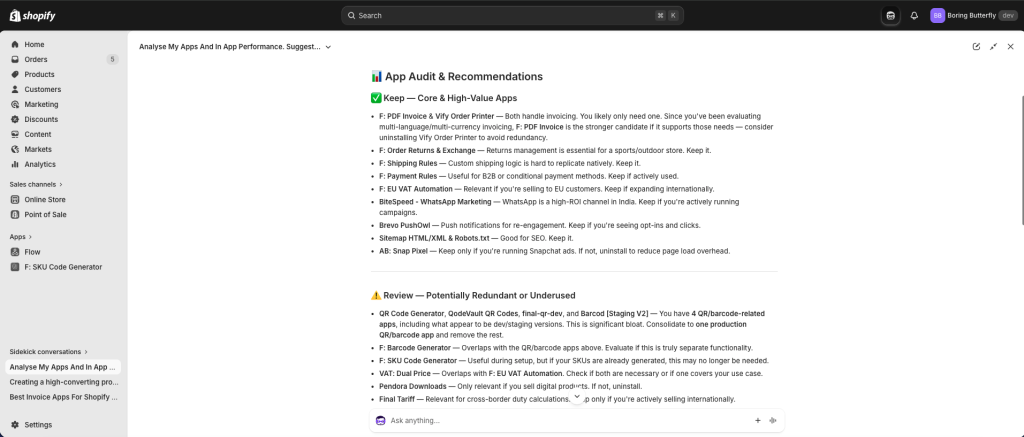Click the 'Ask anything...' input field

pos(565,420)
